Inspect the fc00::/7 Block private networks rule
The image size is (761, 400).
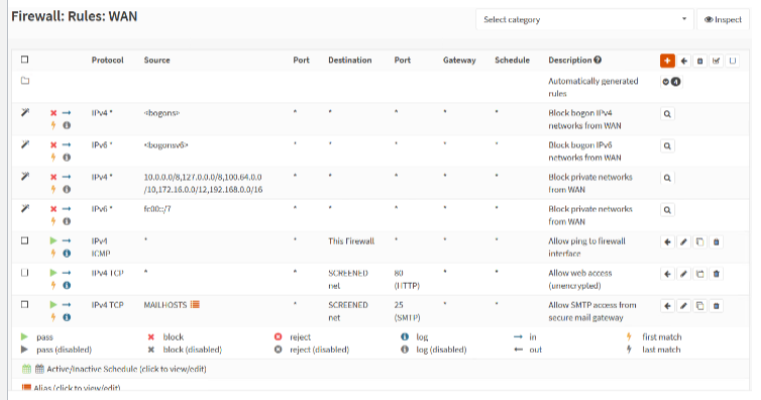[667, 210]
